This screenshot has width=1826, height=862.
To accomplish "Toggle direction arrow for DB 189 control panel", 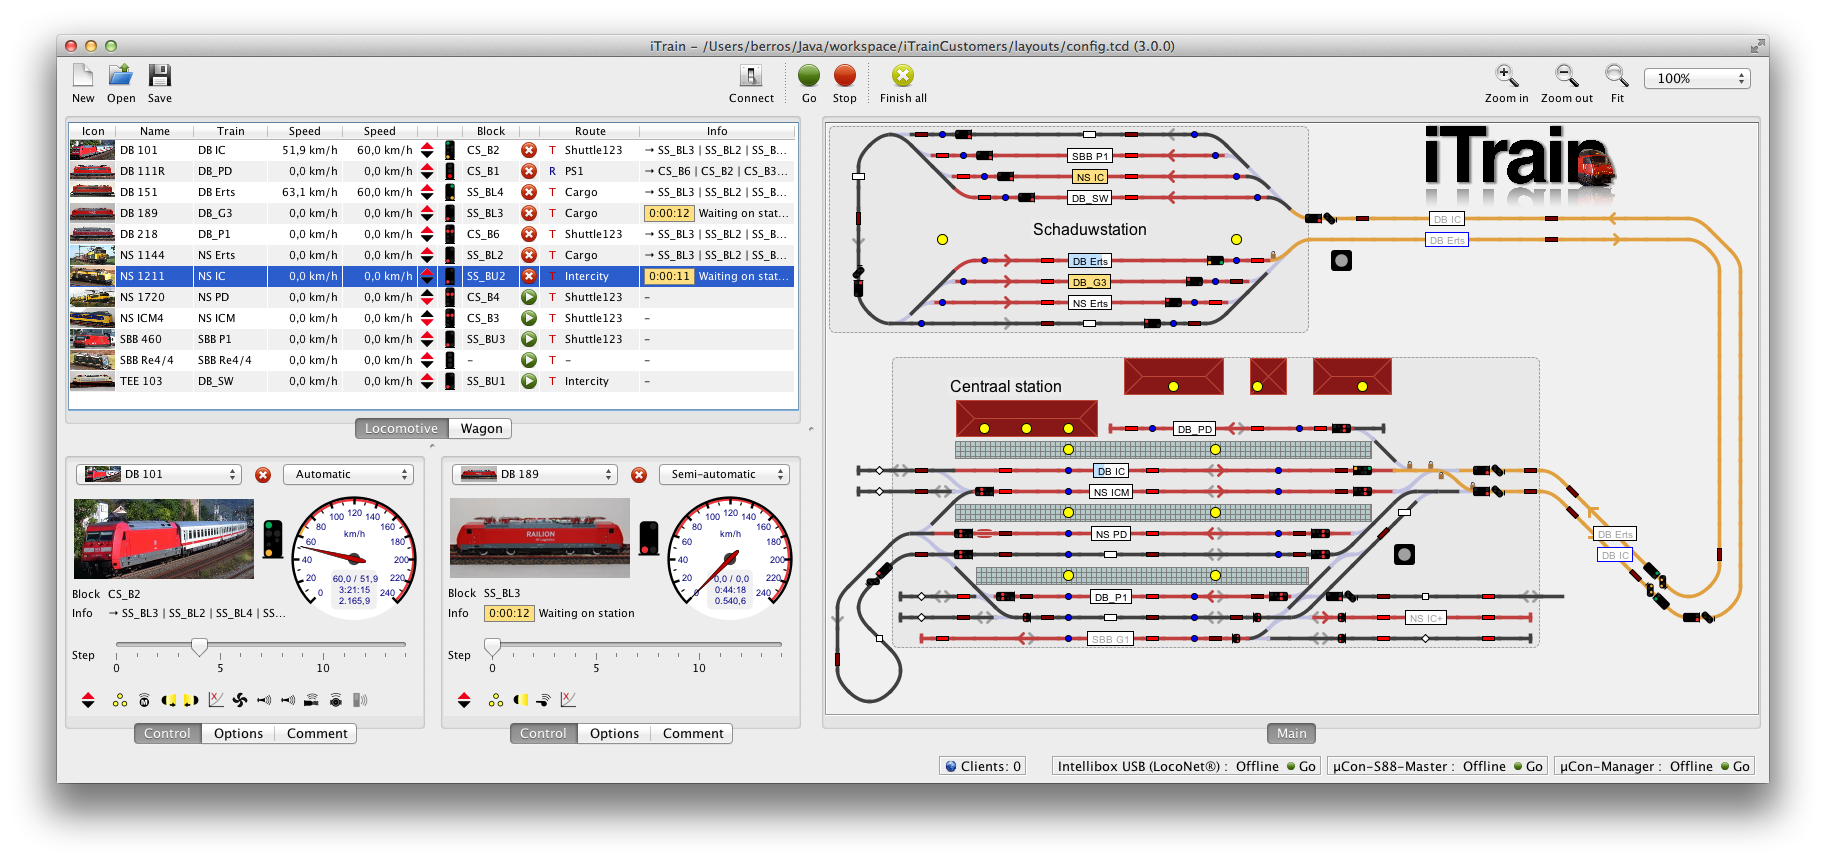I will pos(464,700).
